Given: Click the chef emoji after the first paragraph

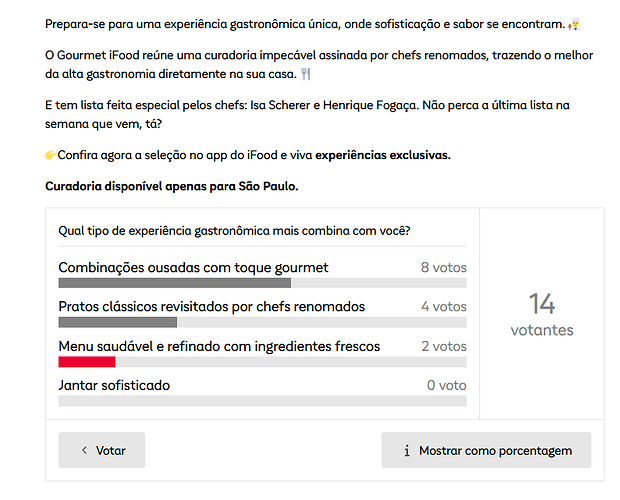Looking at the screenshot, I should coord(573,23).
